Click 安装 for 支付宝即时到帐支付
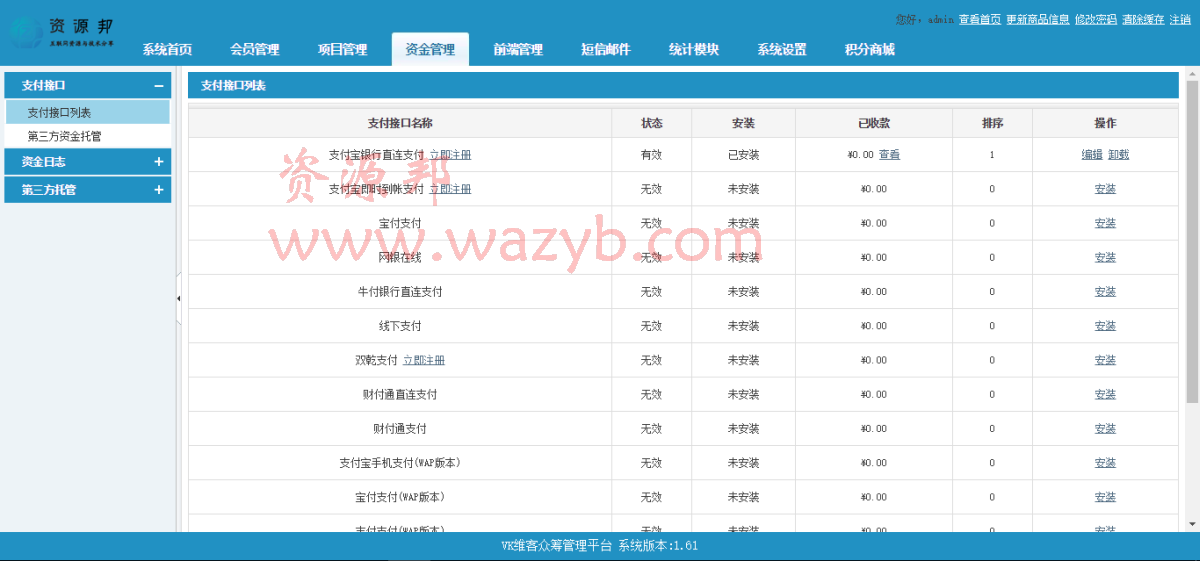 (1105, 189)
